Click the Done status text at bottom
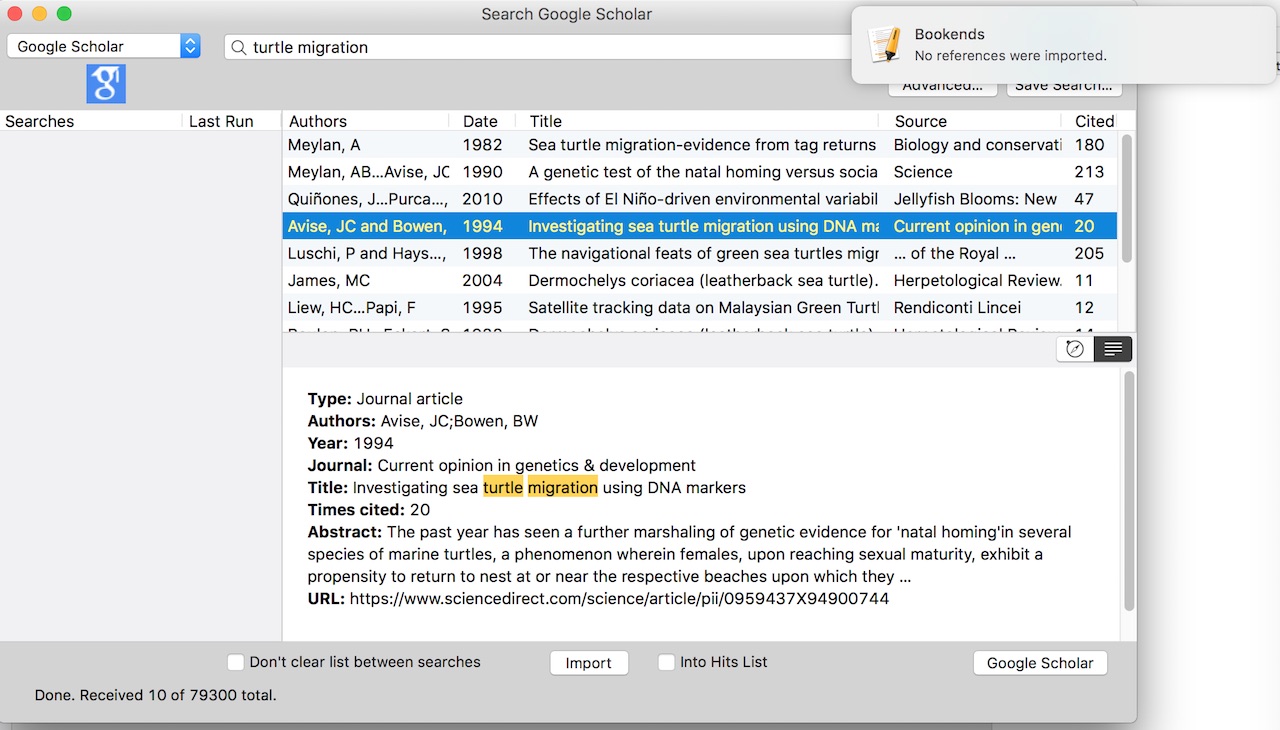 (x=155, y=695)
